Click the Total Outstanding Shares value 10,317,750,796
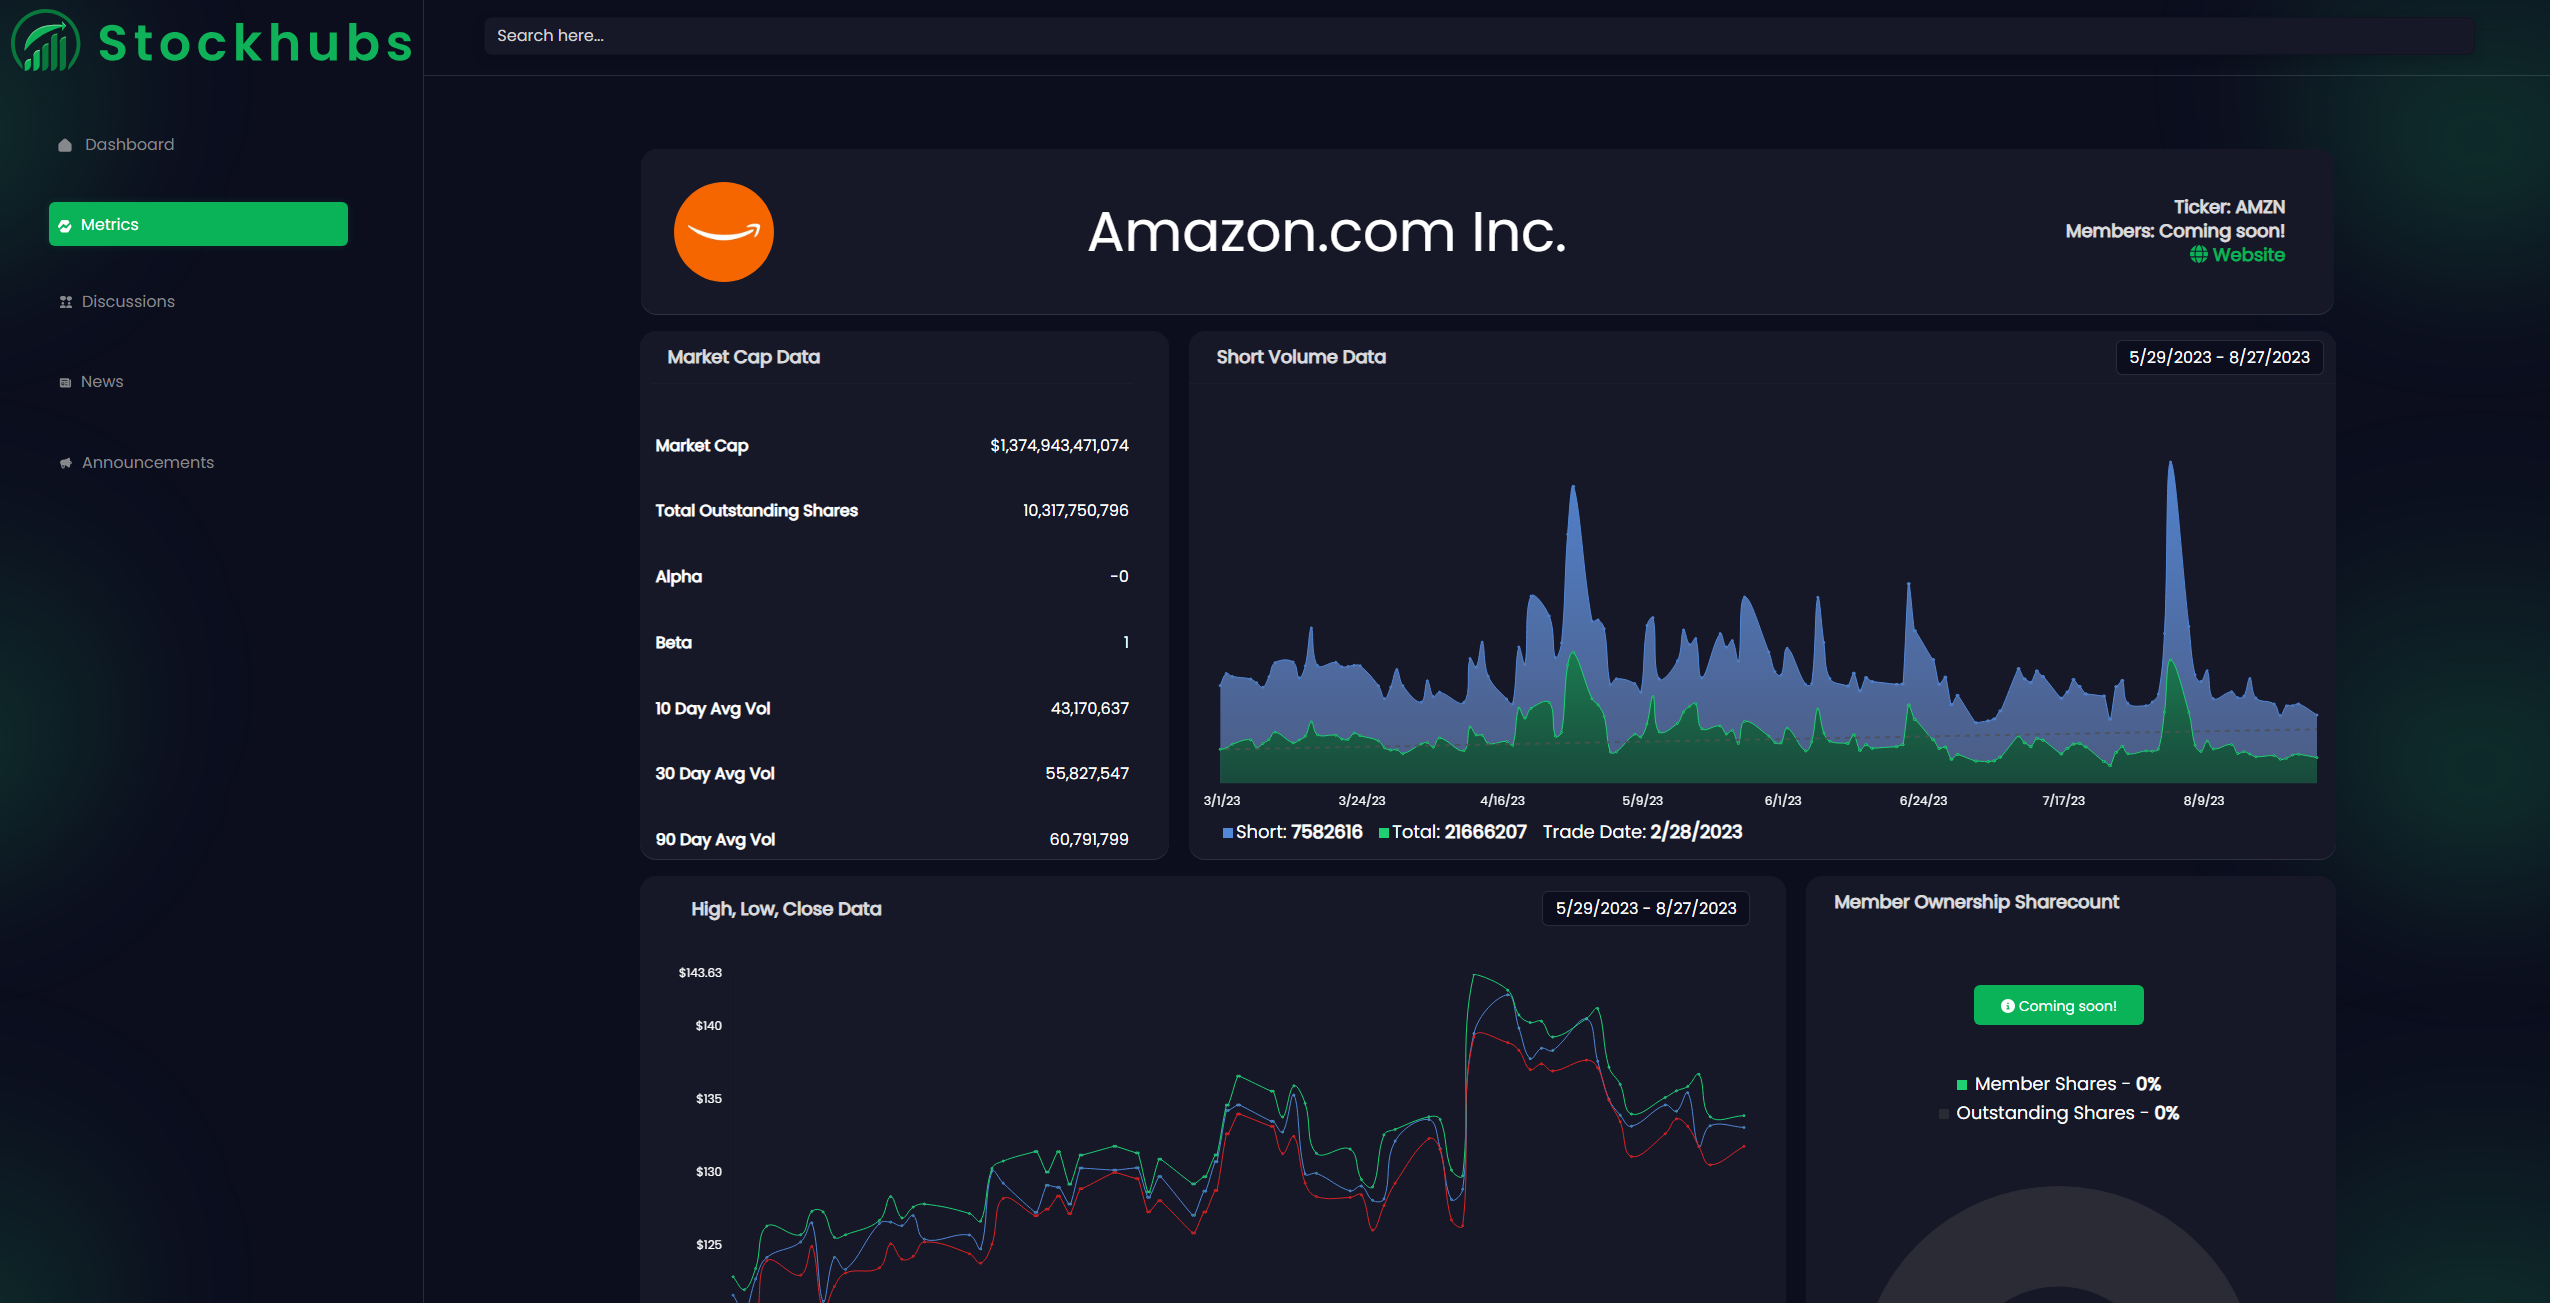This screenshot has width=2550, height=1303. pyautogui.click(x=1075, y=511)
